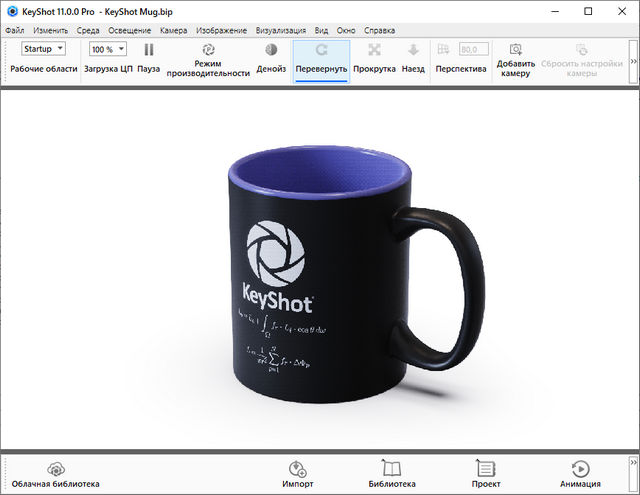Open the Освещение menu
The height and width of the screenshot is (495, 640).
[x=129, y=31]
